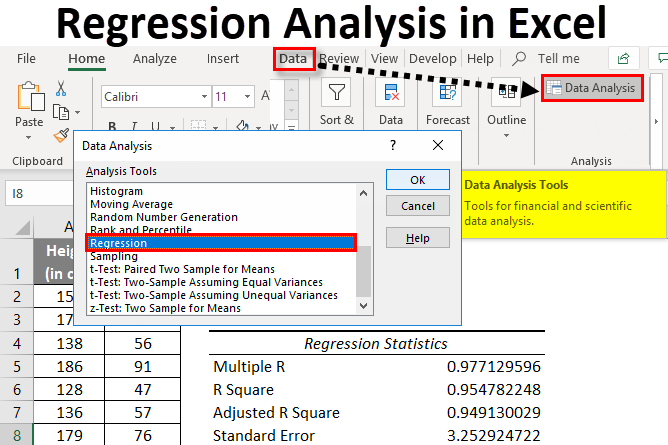Select Regression in Analysis Tools list

coord(220,243)
